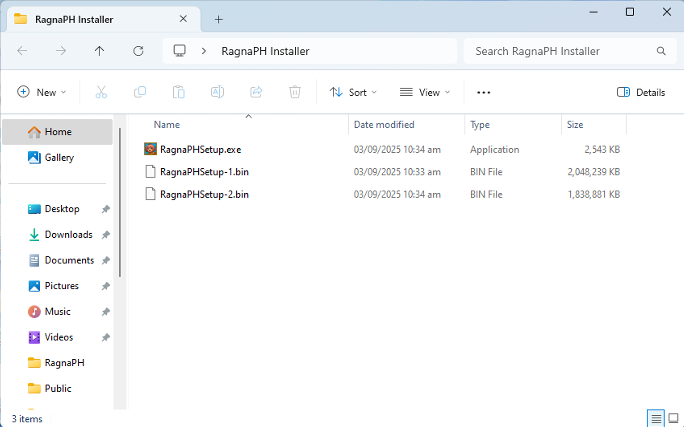Expand the Sort options menu

[x=354, y=92]
